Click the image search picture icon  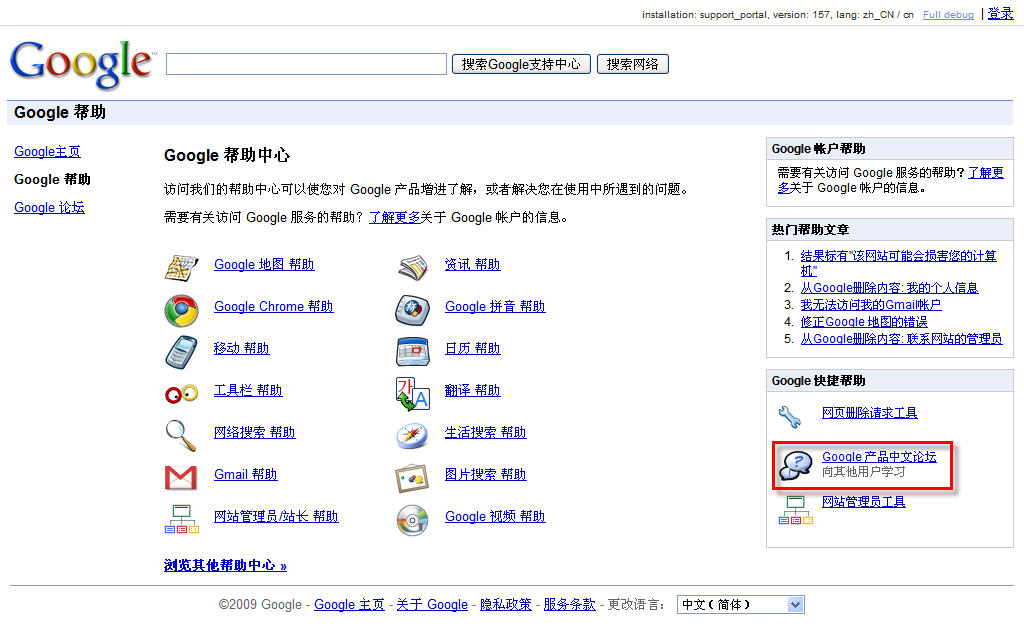click(x=412, y=478)
